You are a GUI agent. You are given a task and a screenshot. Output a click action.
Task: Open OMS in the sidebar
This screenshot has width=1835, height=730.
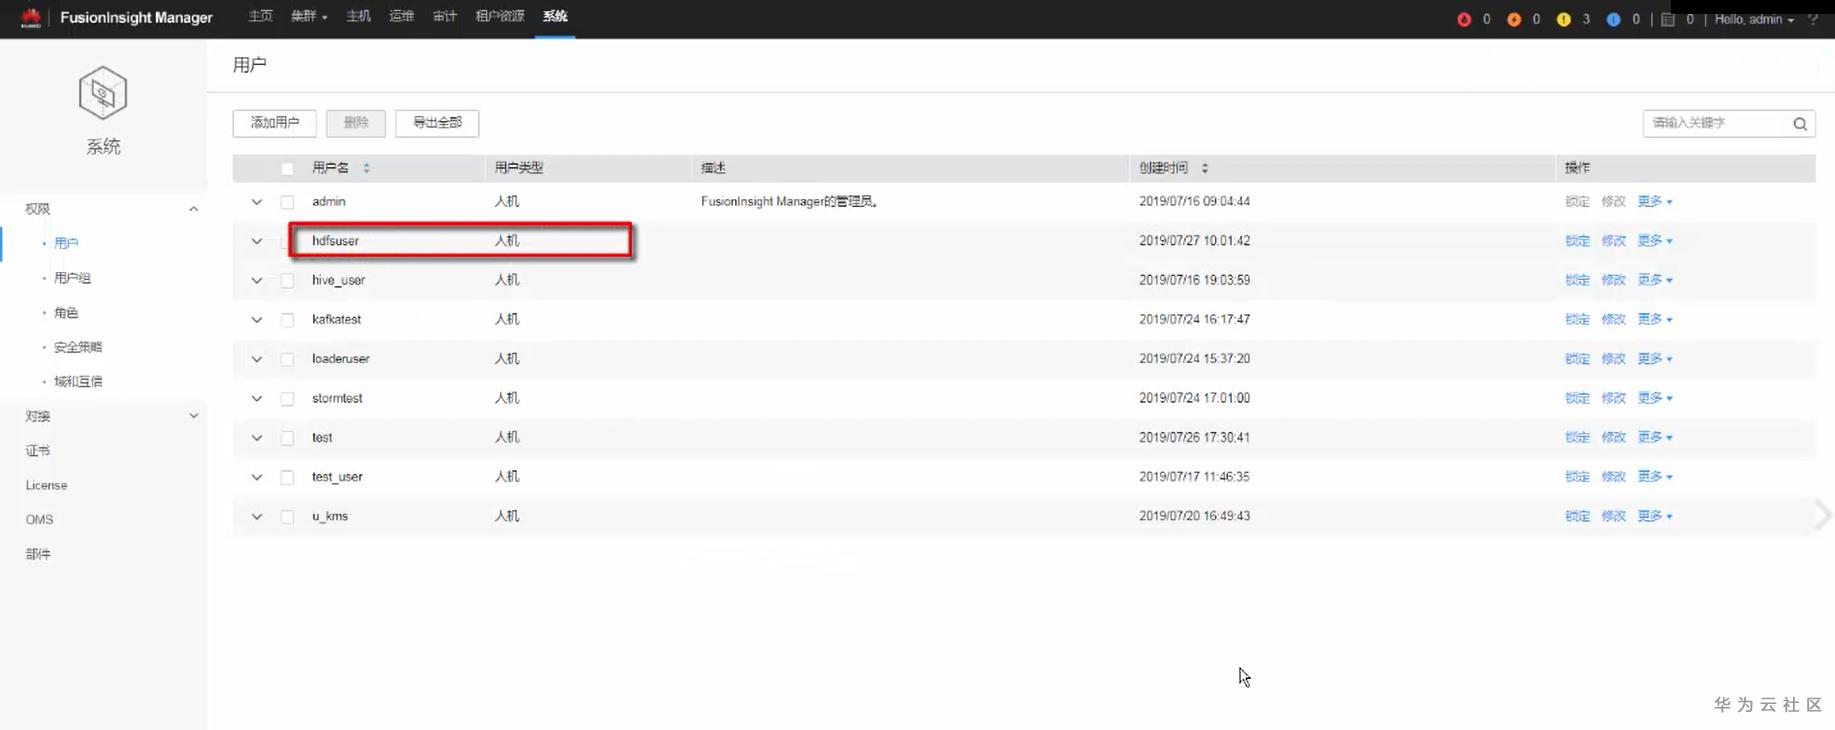40,520
